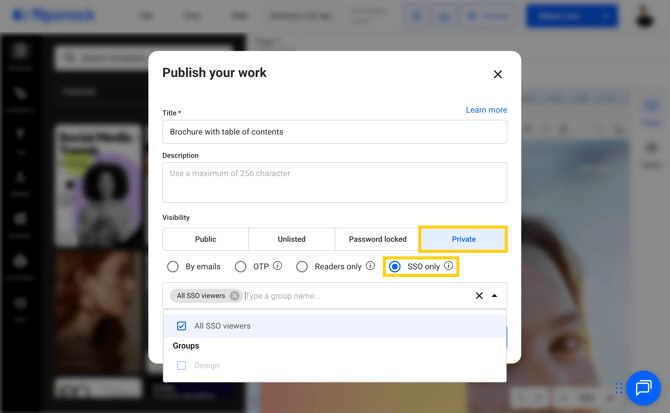The image size is (670, 413).
Task: Click info icon next to SSO only
Action: pos(449,266)
